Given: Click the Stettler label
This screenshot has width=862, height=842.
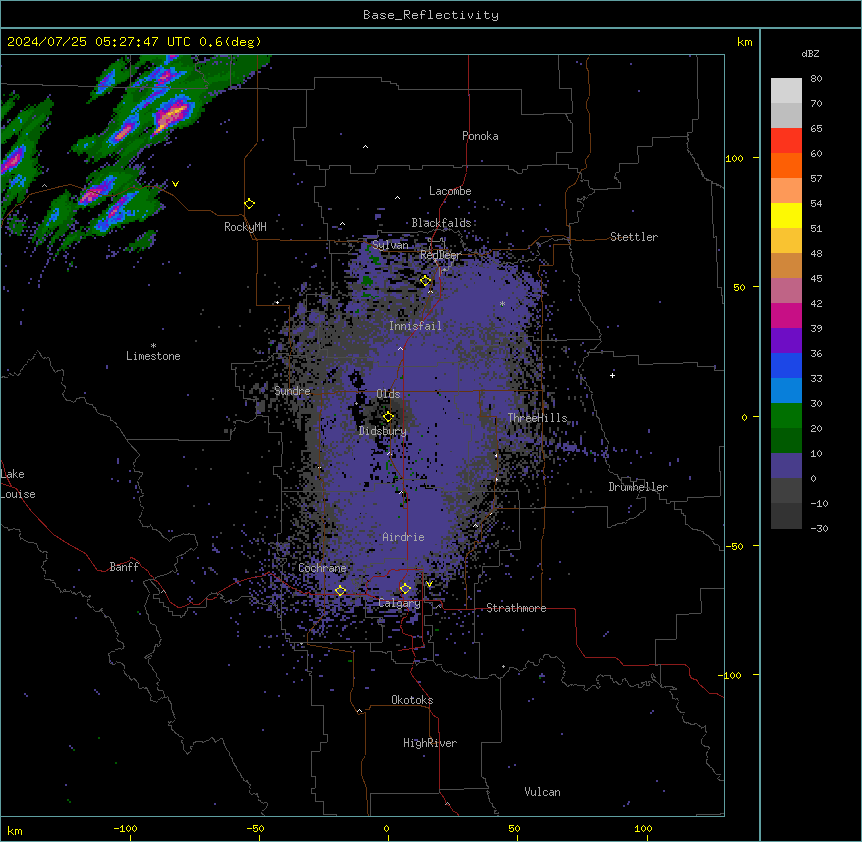Looking at the screenshot, I should [634, 237].
